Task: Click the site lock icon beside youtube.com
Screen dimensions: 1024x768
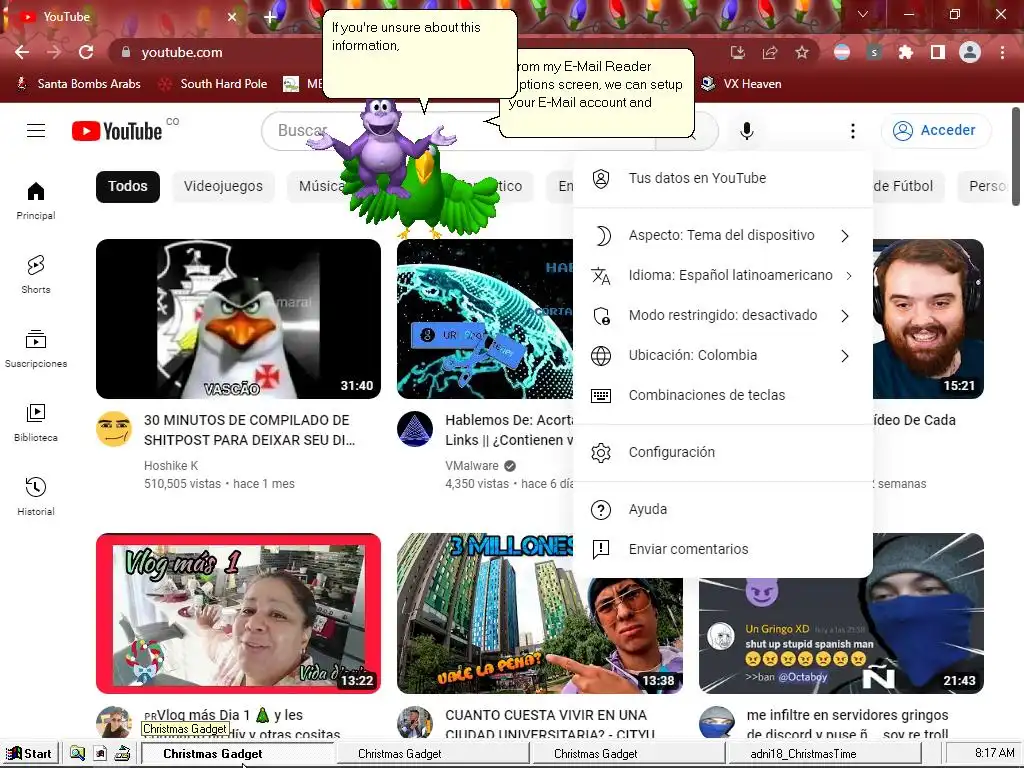Action: 126,52
